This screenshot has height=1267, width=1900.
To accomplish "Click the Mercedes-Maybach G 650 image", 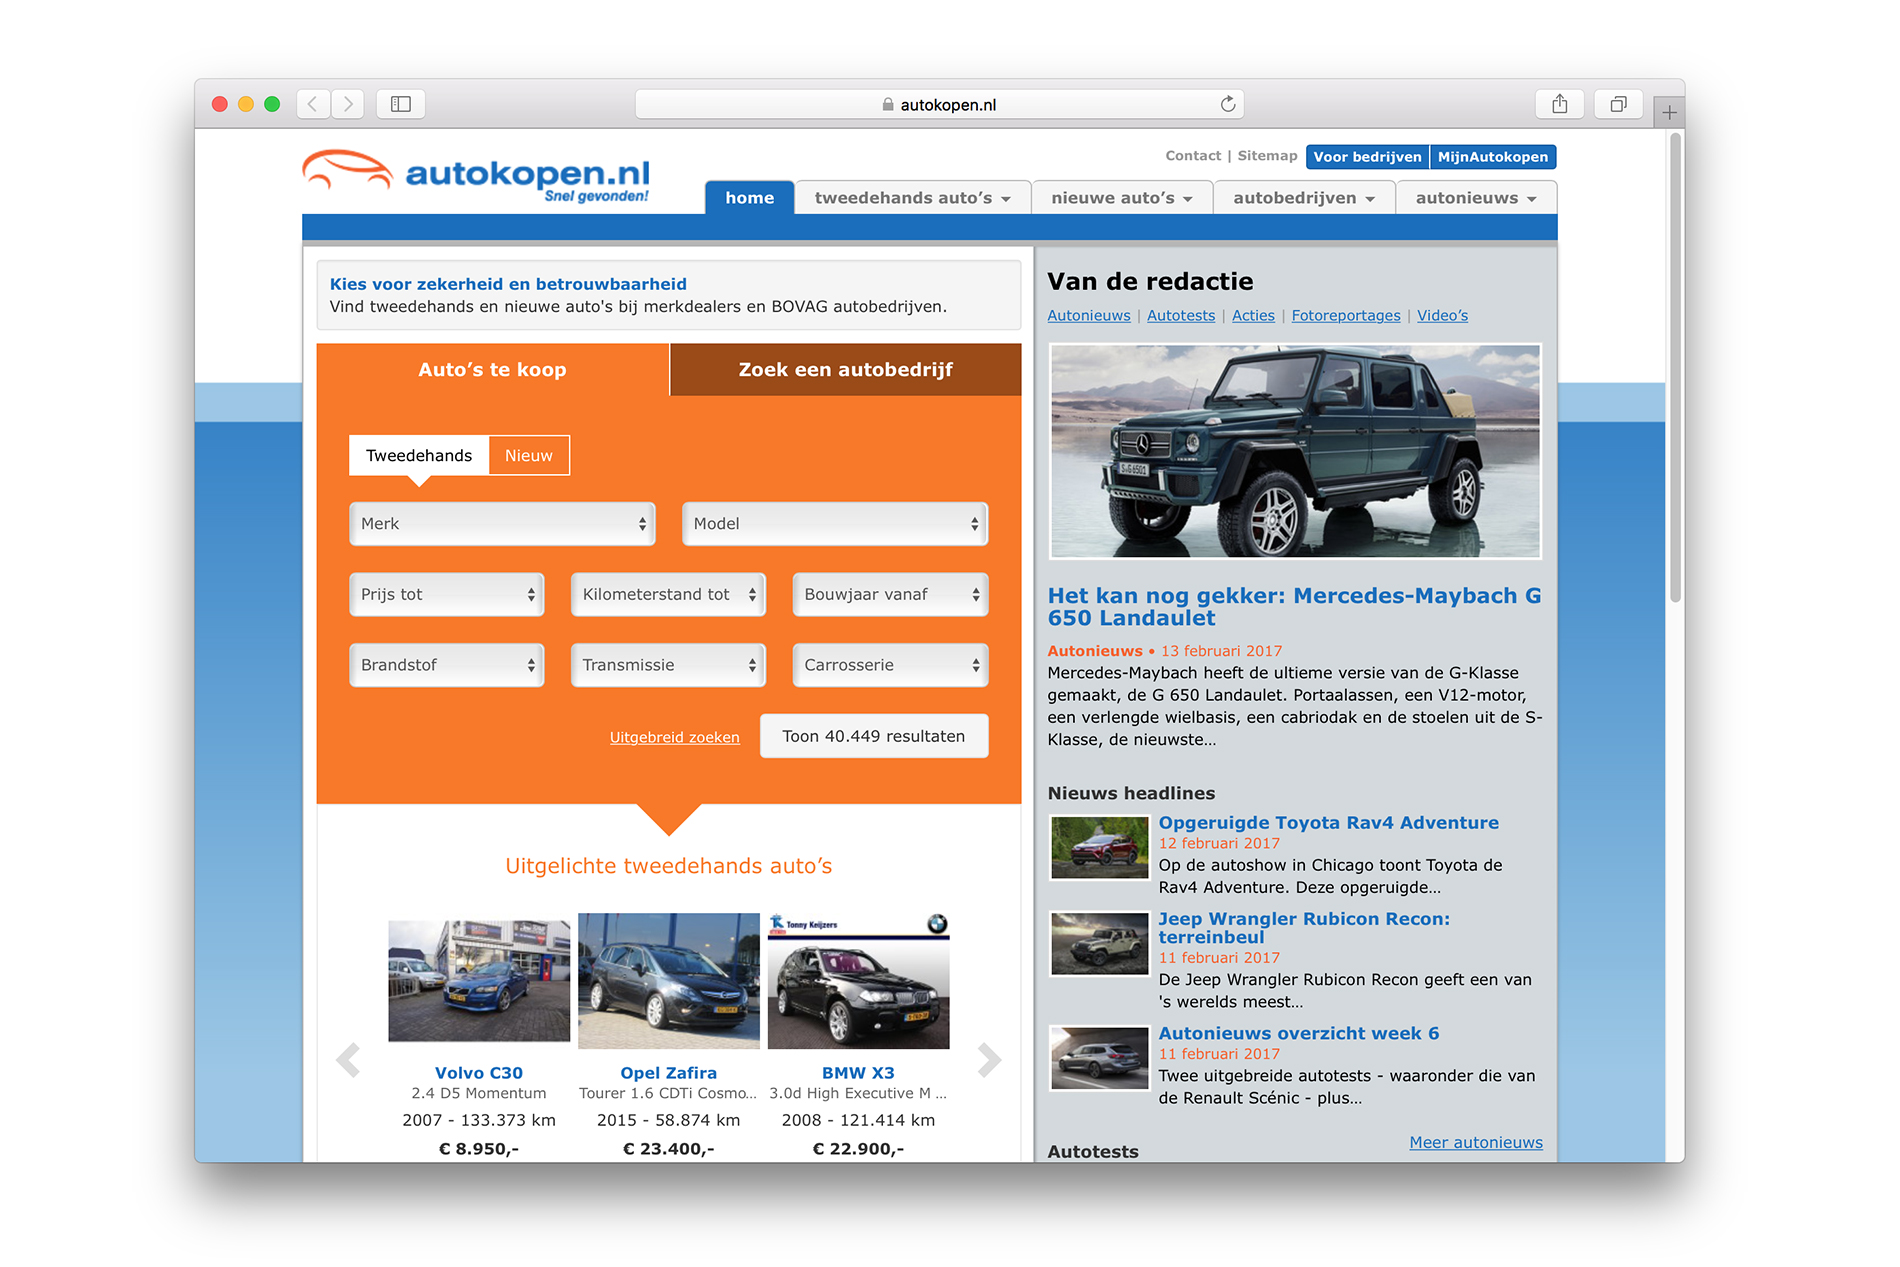I will pos(1295,451).
